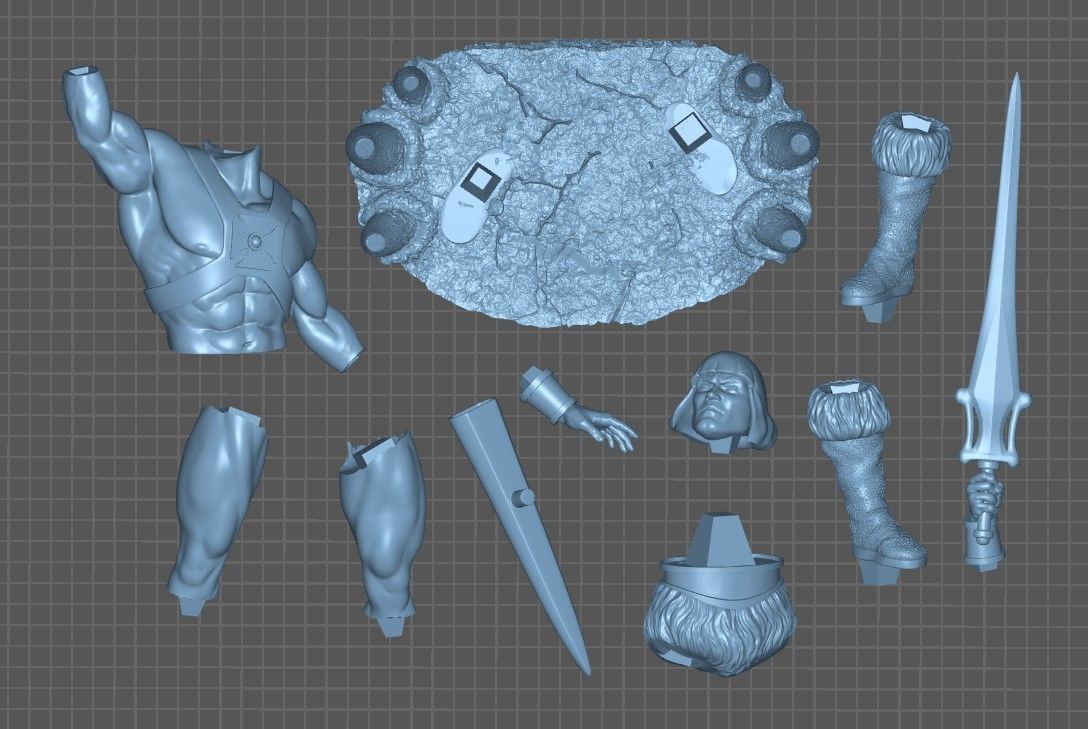This screenshot has height=729, width=1088.
Task: Select the long sword held by a hand
Action: pyautogui.click(x=992, y=323)
